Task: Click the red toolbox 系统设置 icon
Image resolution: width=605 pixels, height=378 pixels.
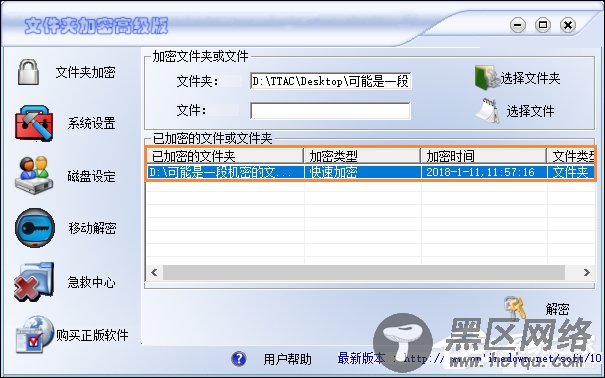Action: 34,123
